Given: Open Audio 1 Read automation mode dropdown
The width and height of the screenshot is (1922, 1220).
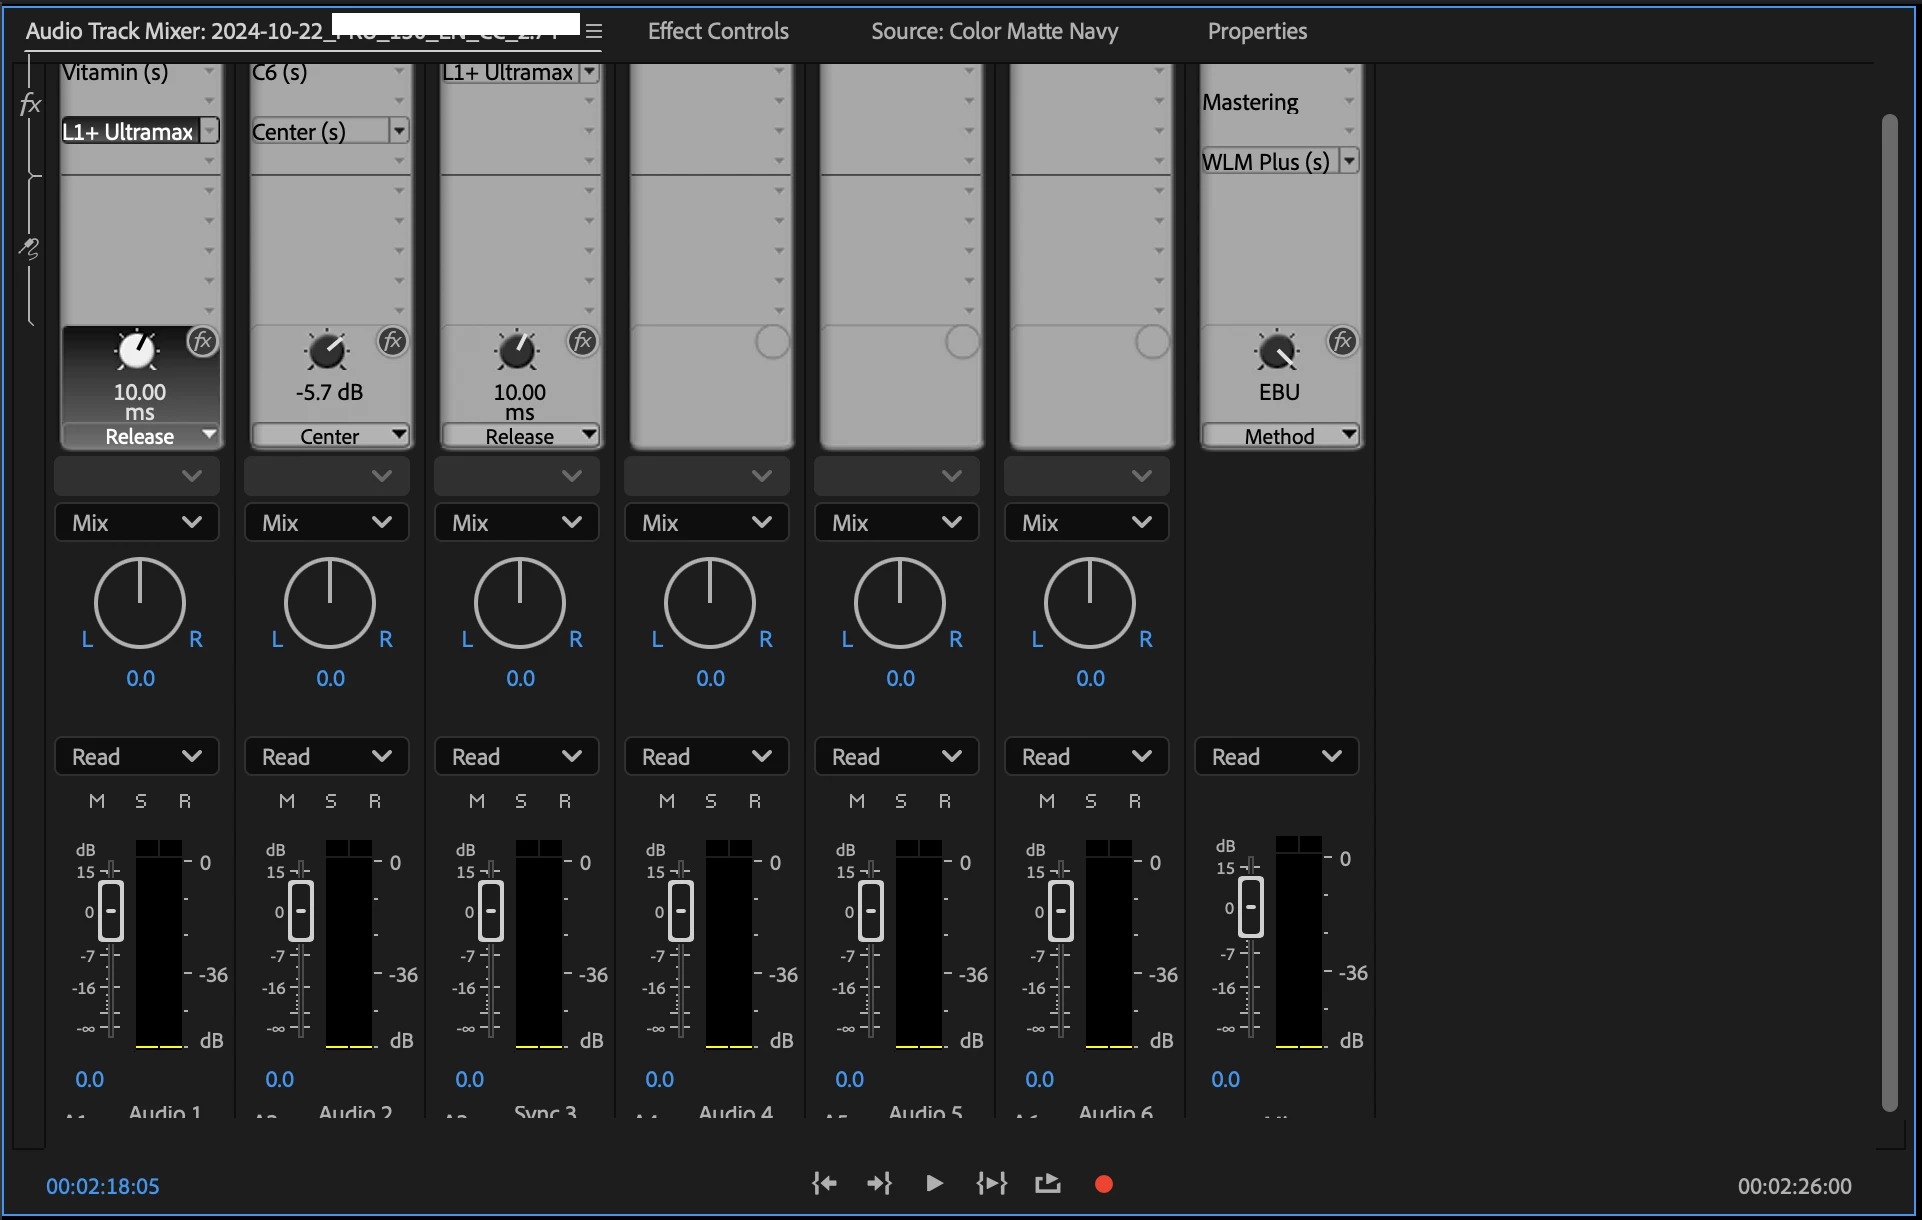Looking at the screenshot, I should [137, 757].
